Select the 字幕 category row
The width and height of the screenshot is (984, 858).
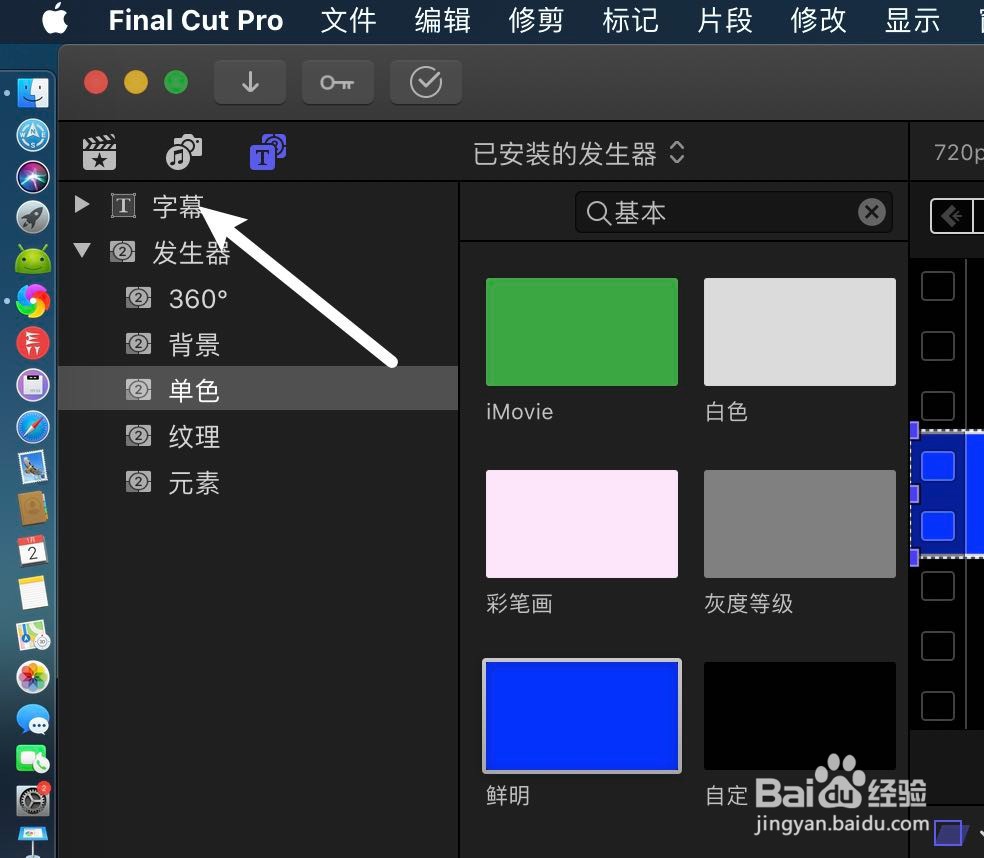(x=259, y=206)
